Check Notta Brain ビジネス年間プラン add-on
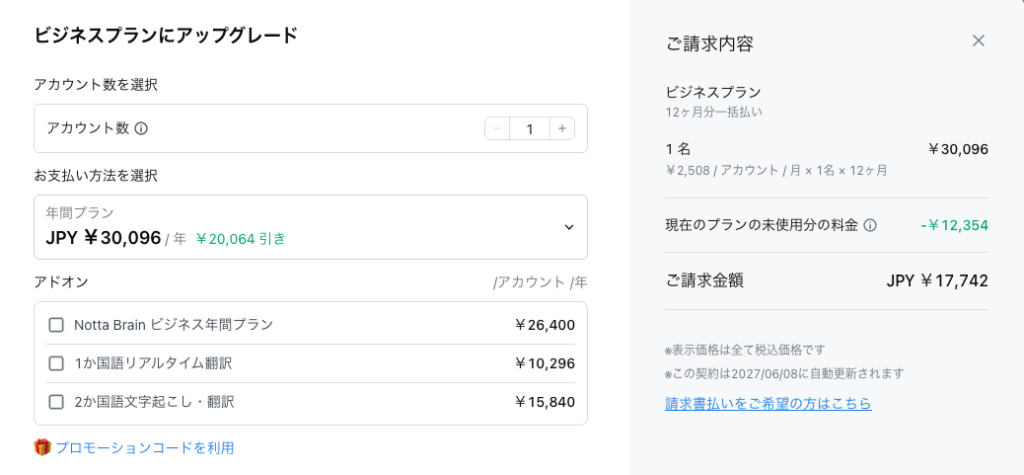The width and height of the screenshot is (1024, 475). click(x=56, y=325)
